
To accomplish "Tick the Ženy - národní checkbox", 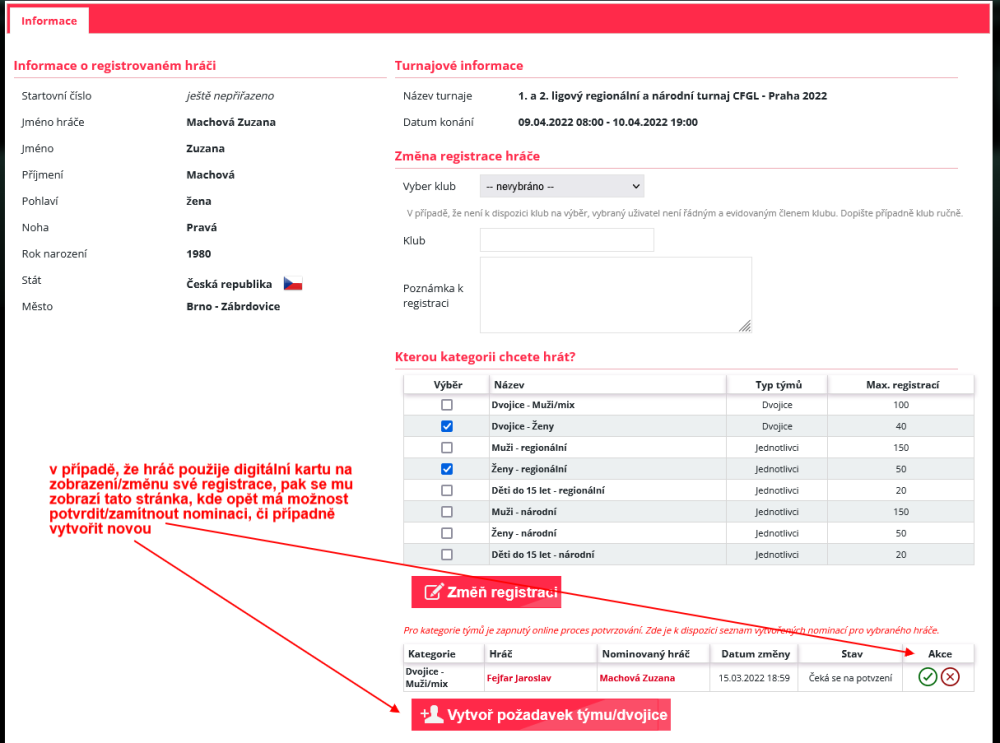I will [x=446, y=533].
